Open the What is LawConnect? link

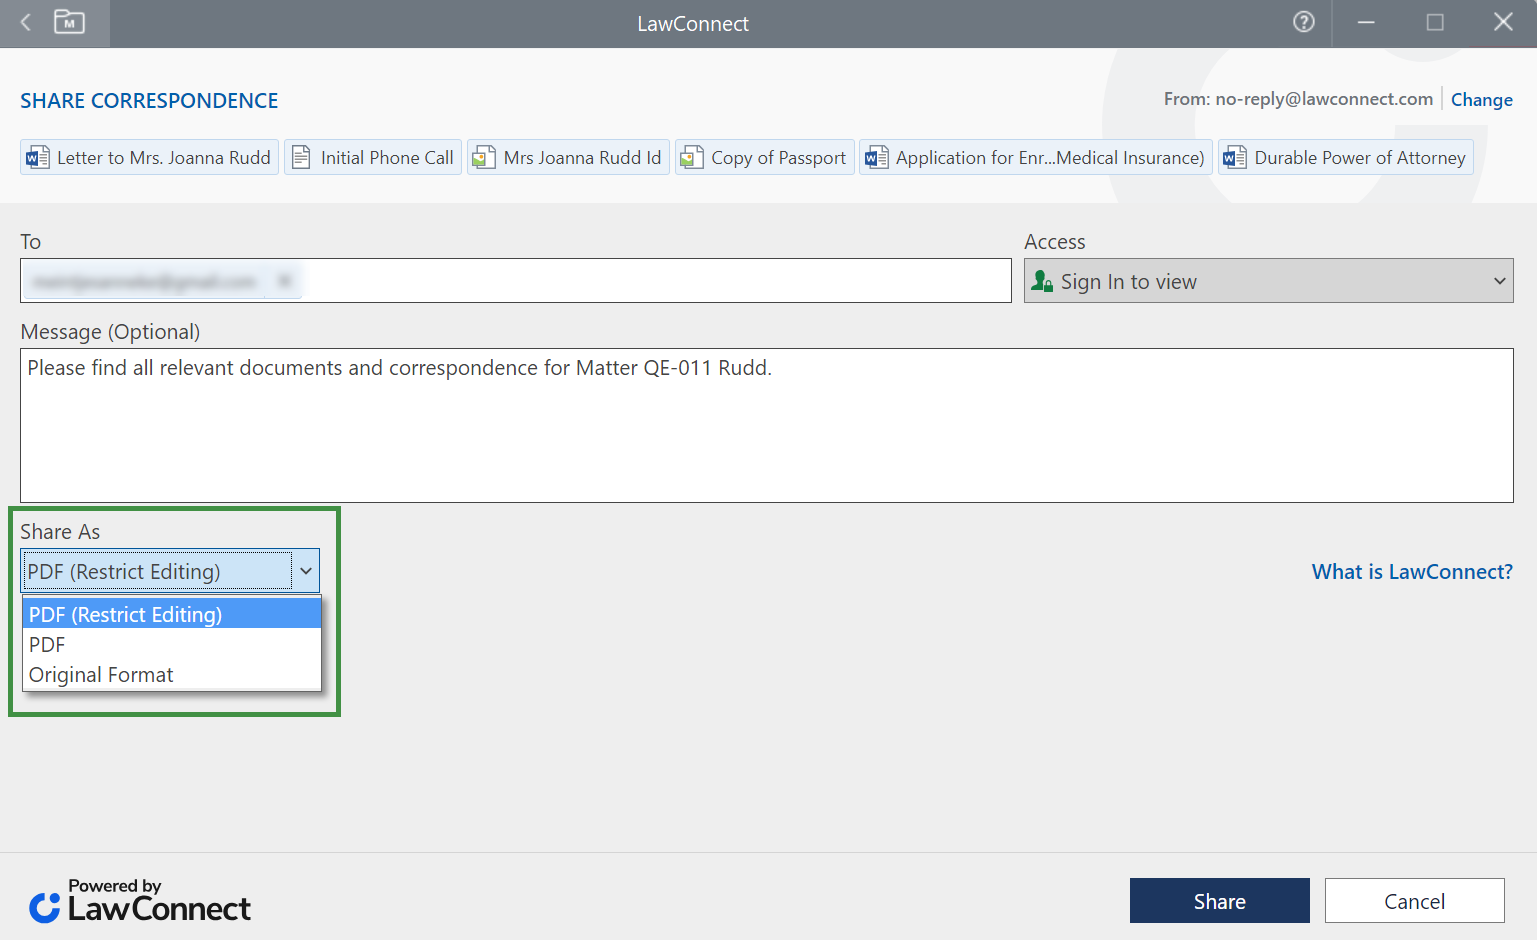[x=1411, y=572]
